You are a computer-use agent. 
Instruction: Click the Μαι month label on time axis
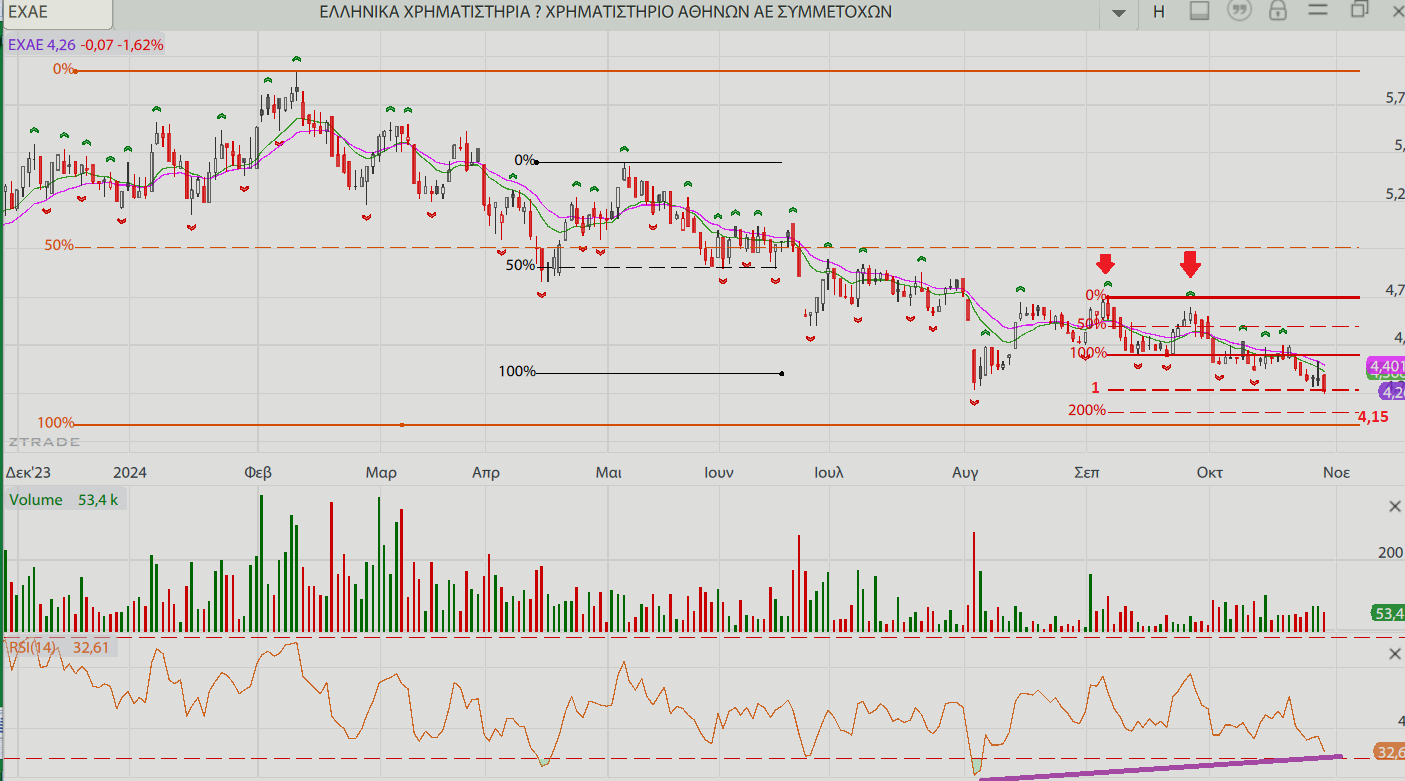(608, 472)
